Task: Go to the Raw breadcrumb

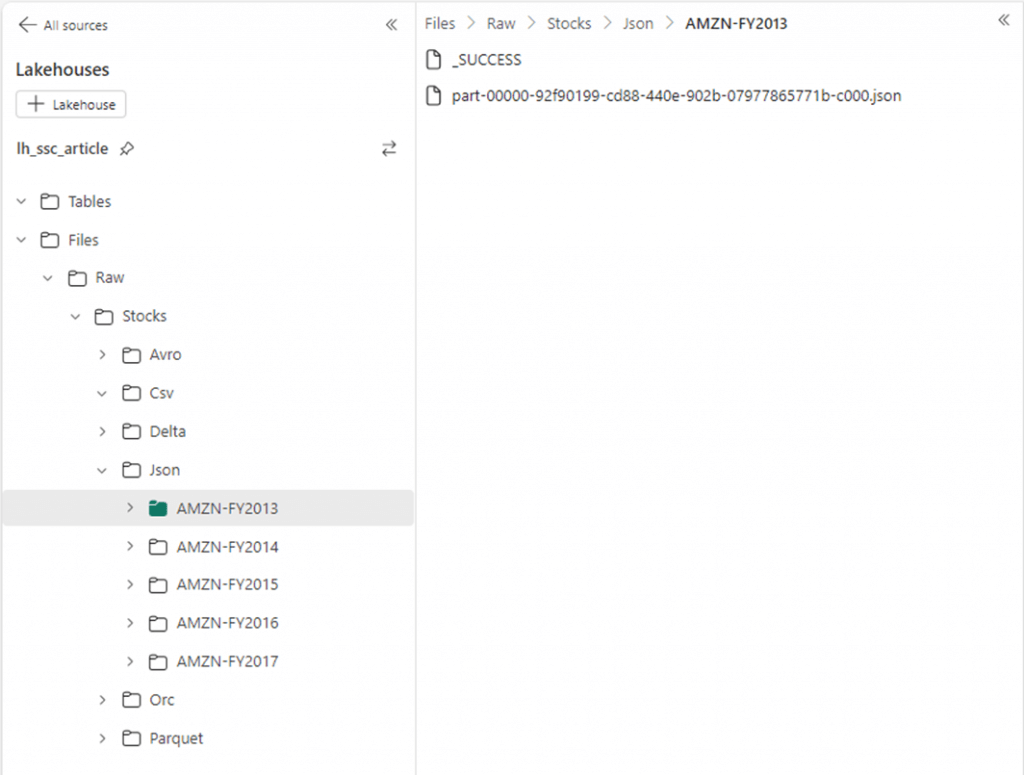Action: coord(501,24)
